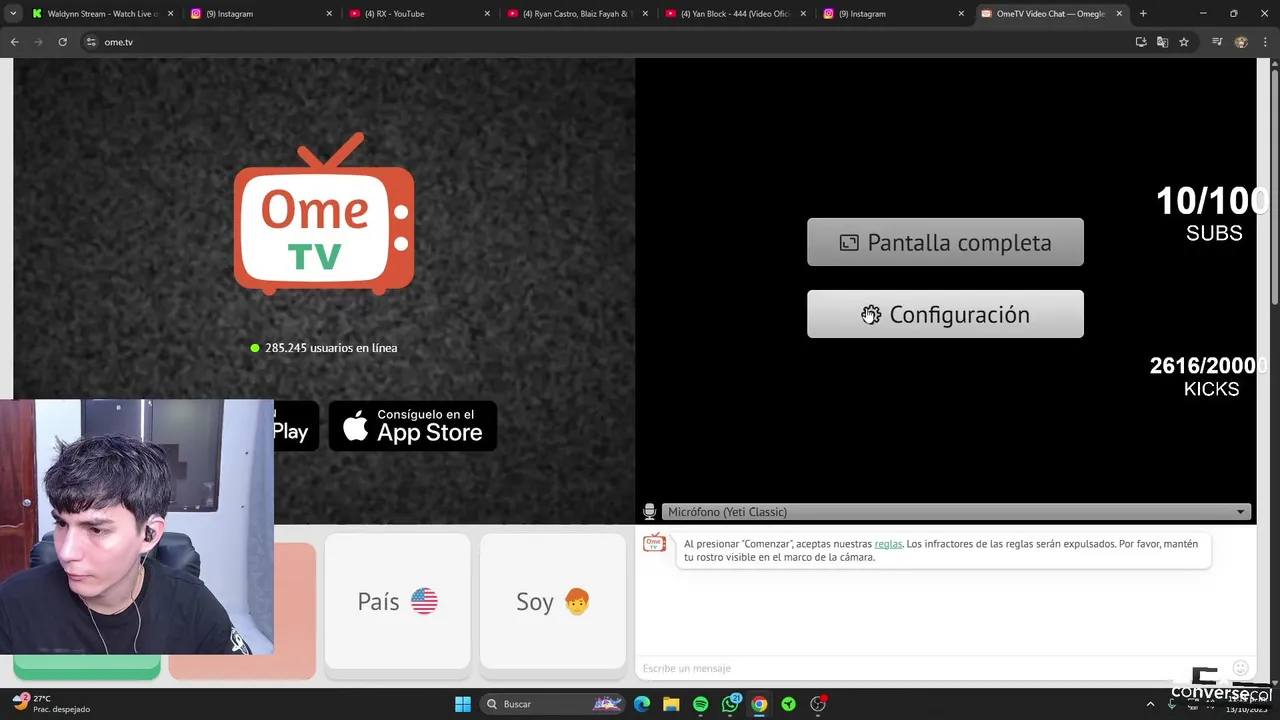Click the microphone icon beside device selector
This screenshot has height=720, width=1280.
coord(649,512)
